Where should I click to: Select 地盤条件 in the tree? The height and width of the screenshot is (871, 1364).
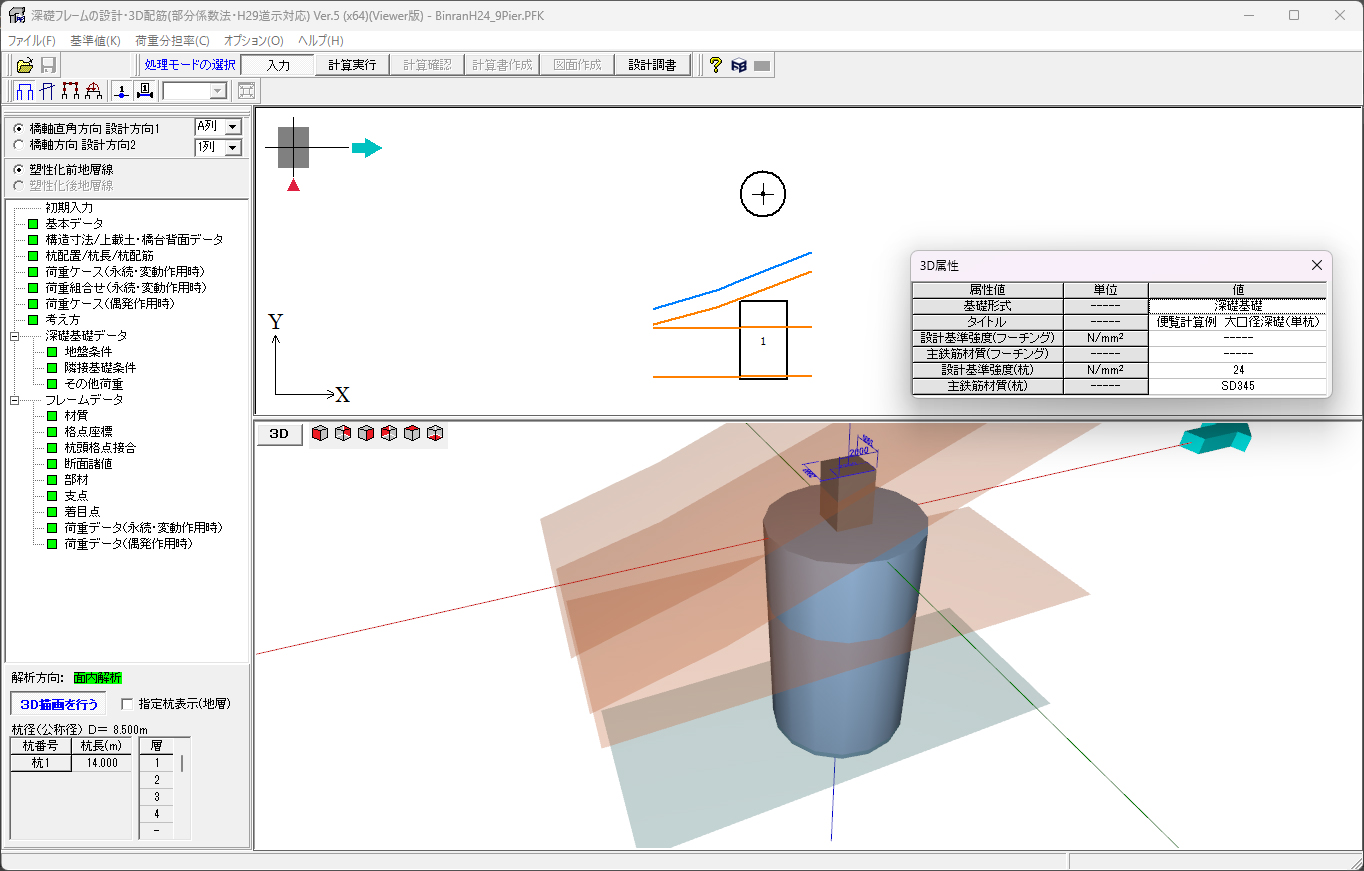point(88,352)
